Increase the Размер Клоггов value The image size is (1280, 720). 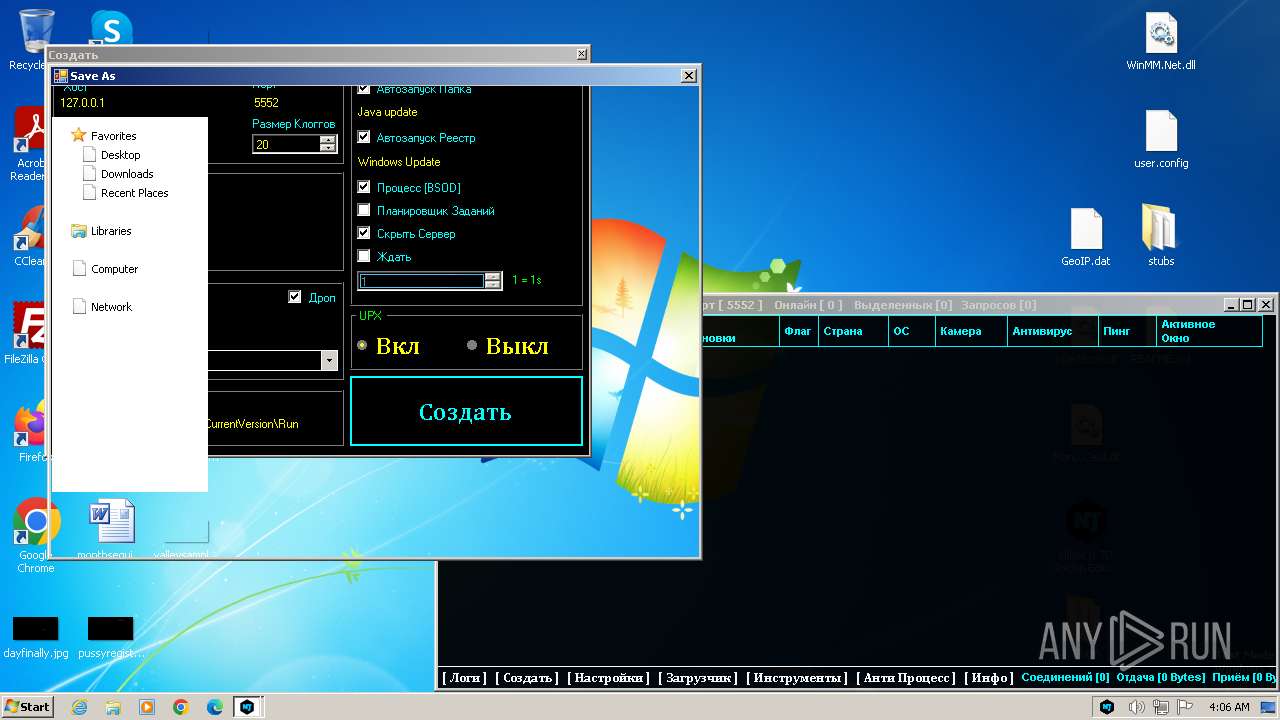pyautogui.click(x=328, y=140)
